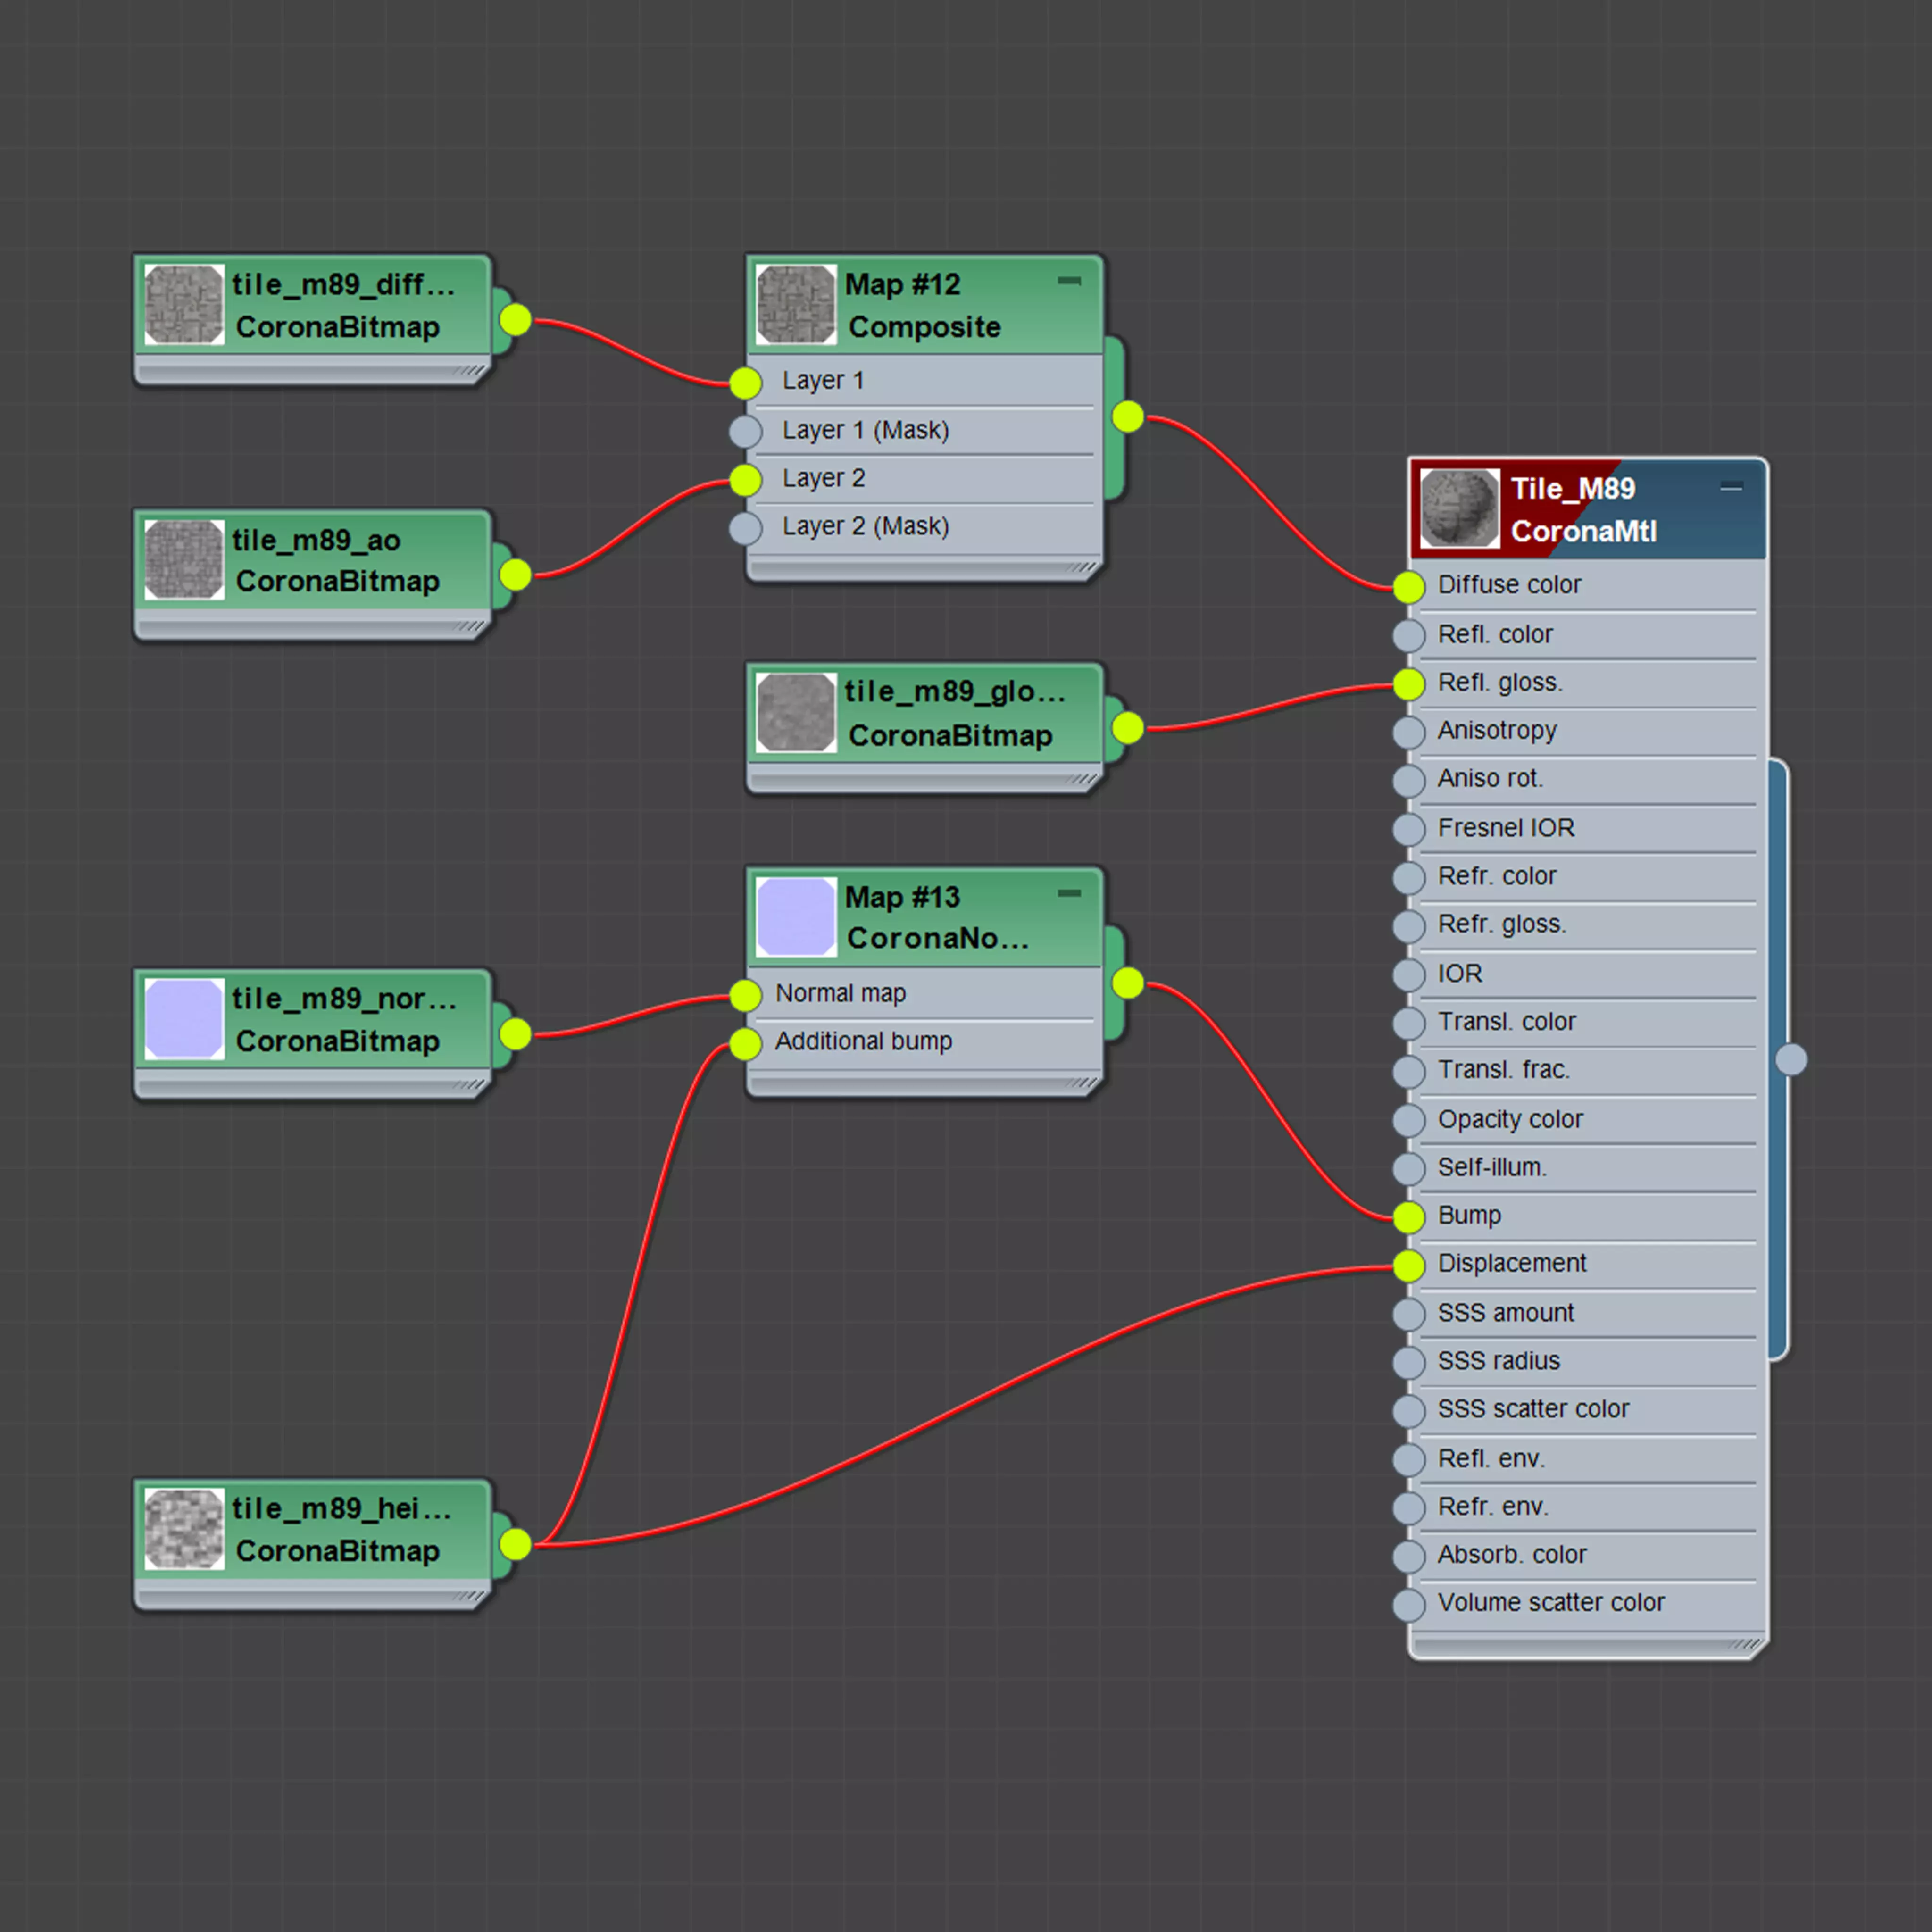Viewport: 1932px width, 1932px height.
Task: Click the Refl. color input socket
Action: [x=1409, y=635]
